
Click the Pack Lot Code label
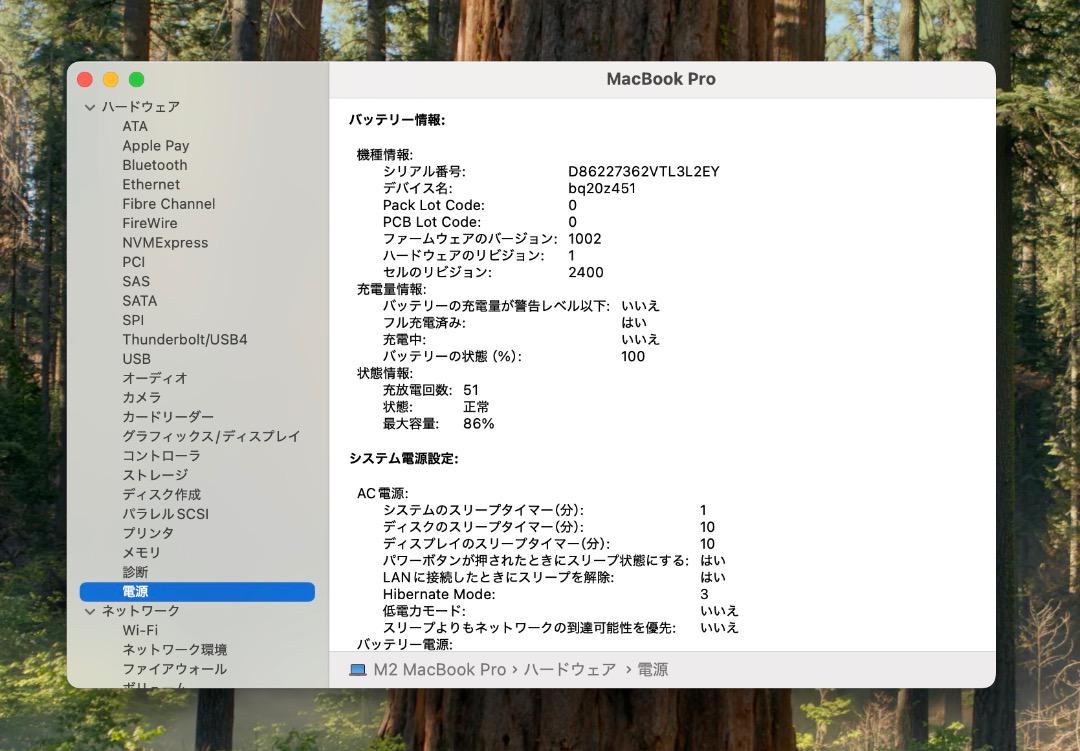(434, 205)
